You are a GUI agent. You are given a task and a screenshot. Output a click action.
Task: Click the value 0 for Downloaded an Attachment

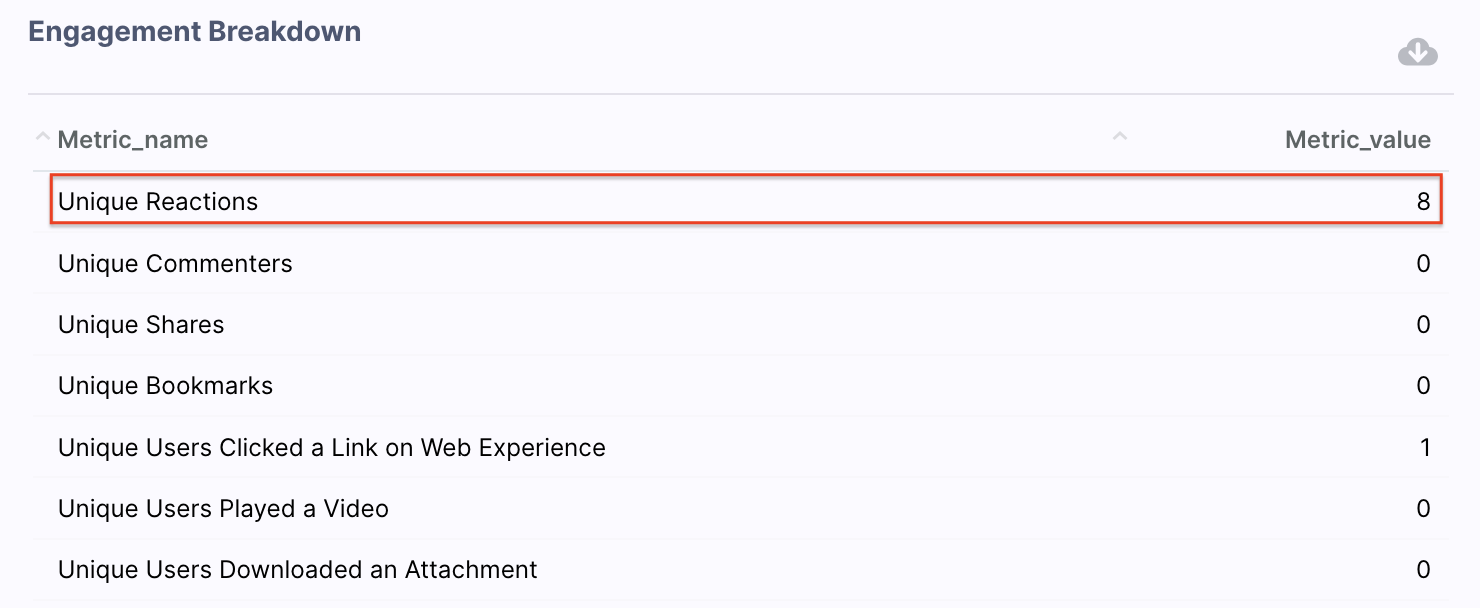[1423, 570]
